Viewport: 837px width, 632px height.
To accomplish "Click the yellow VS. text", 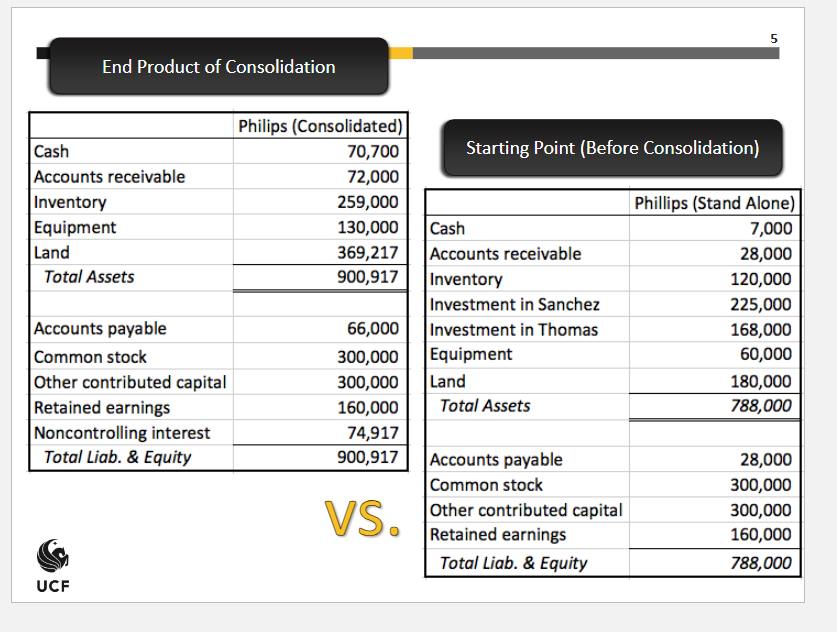I will pos(363,518).
